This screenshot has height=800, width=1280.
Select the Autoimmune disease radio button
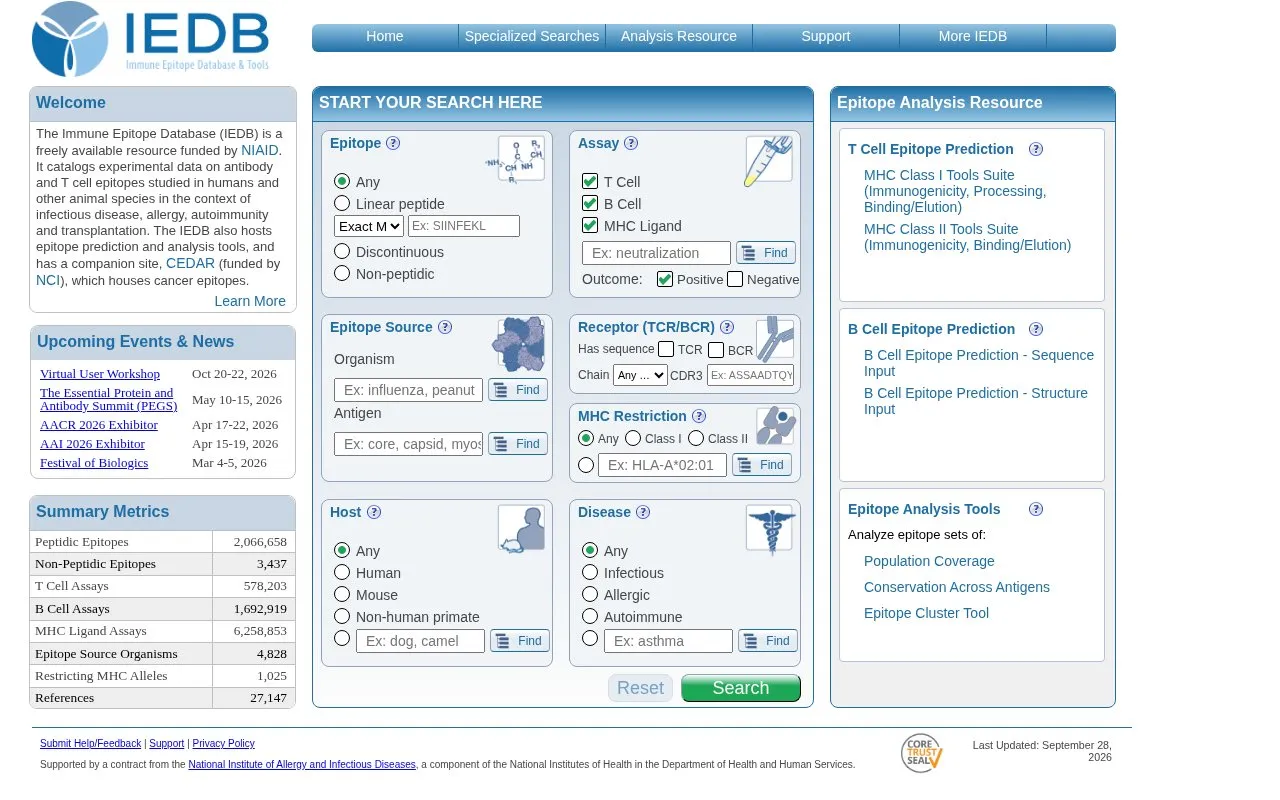pos(590,616)
